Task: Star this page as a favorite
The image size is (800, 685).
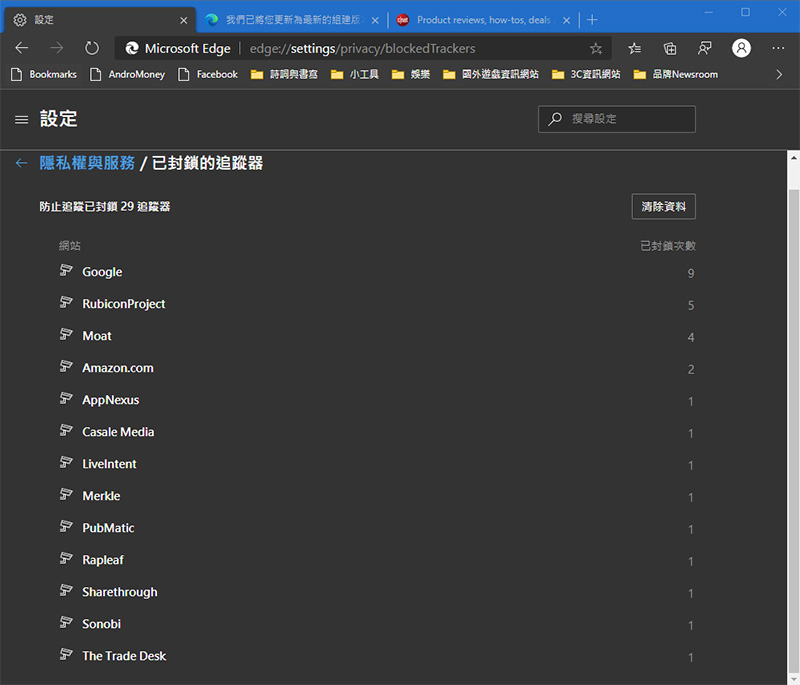Action: pyautogui.click(x=596, y=48)
